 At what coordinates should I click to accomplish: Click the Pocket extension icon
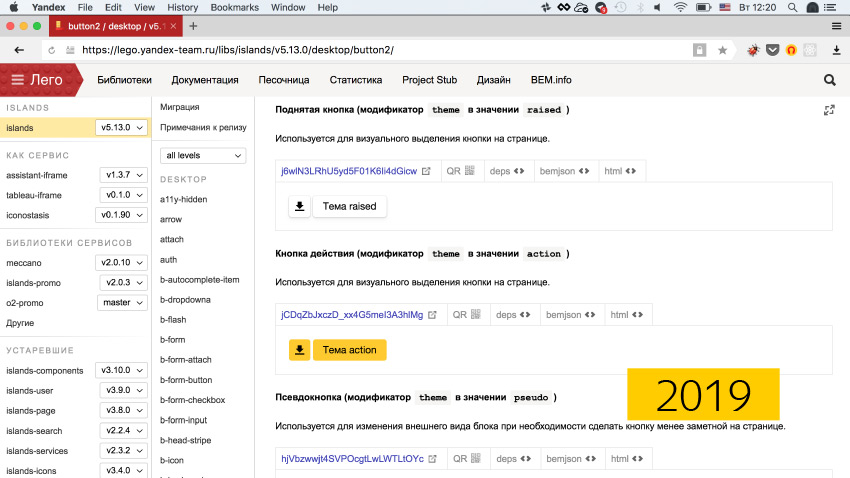(772, 50)
